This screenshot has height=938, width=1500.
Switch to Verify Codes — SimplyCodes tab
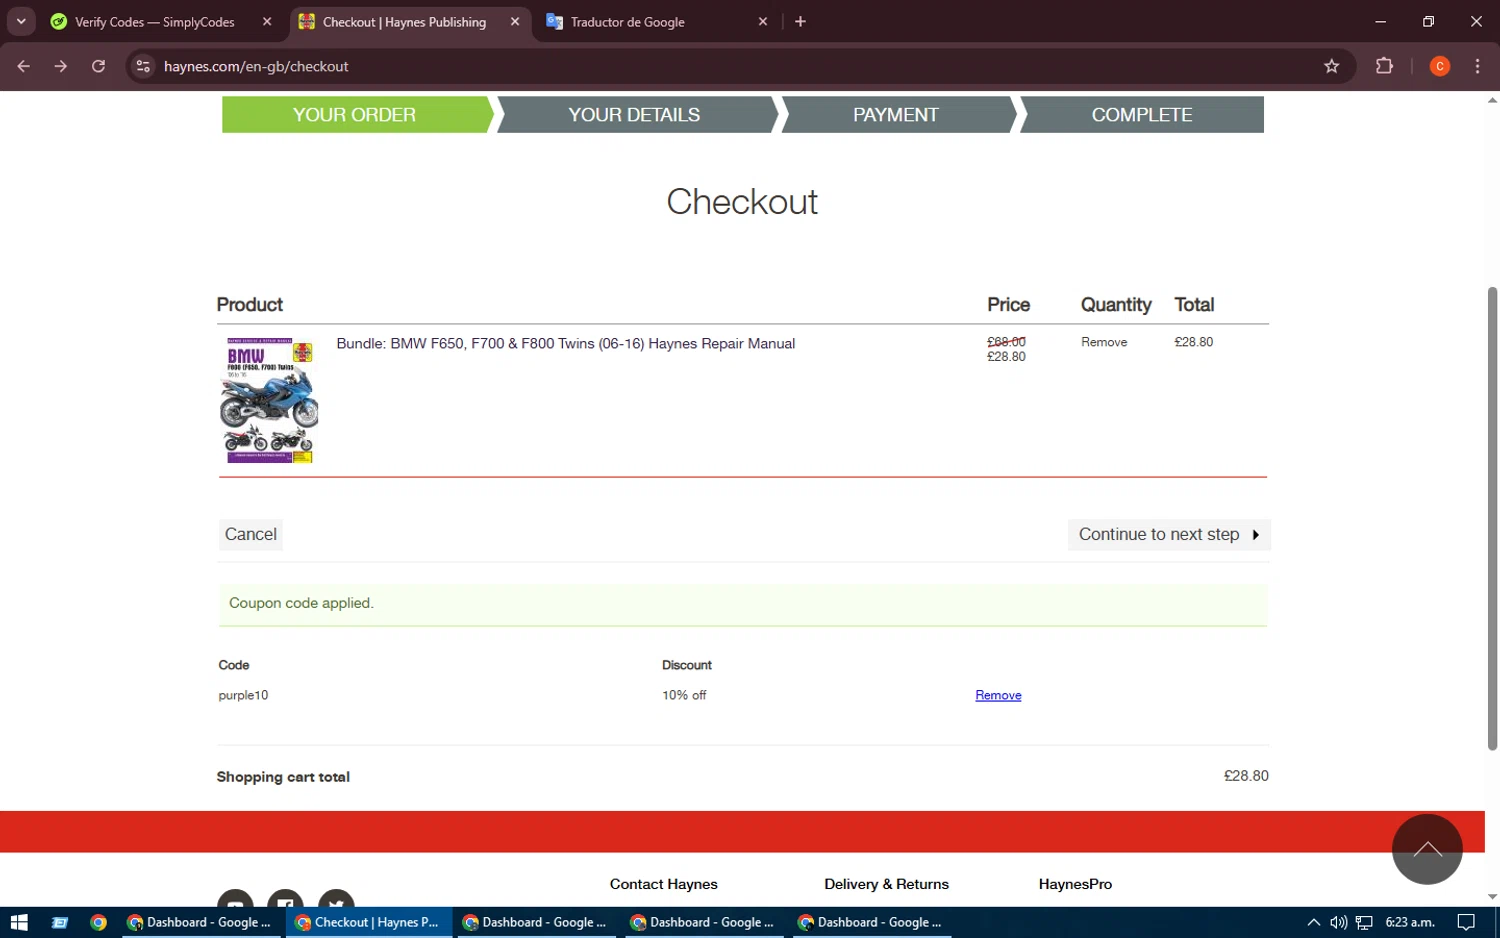155,22
